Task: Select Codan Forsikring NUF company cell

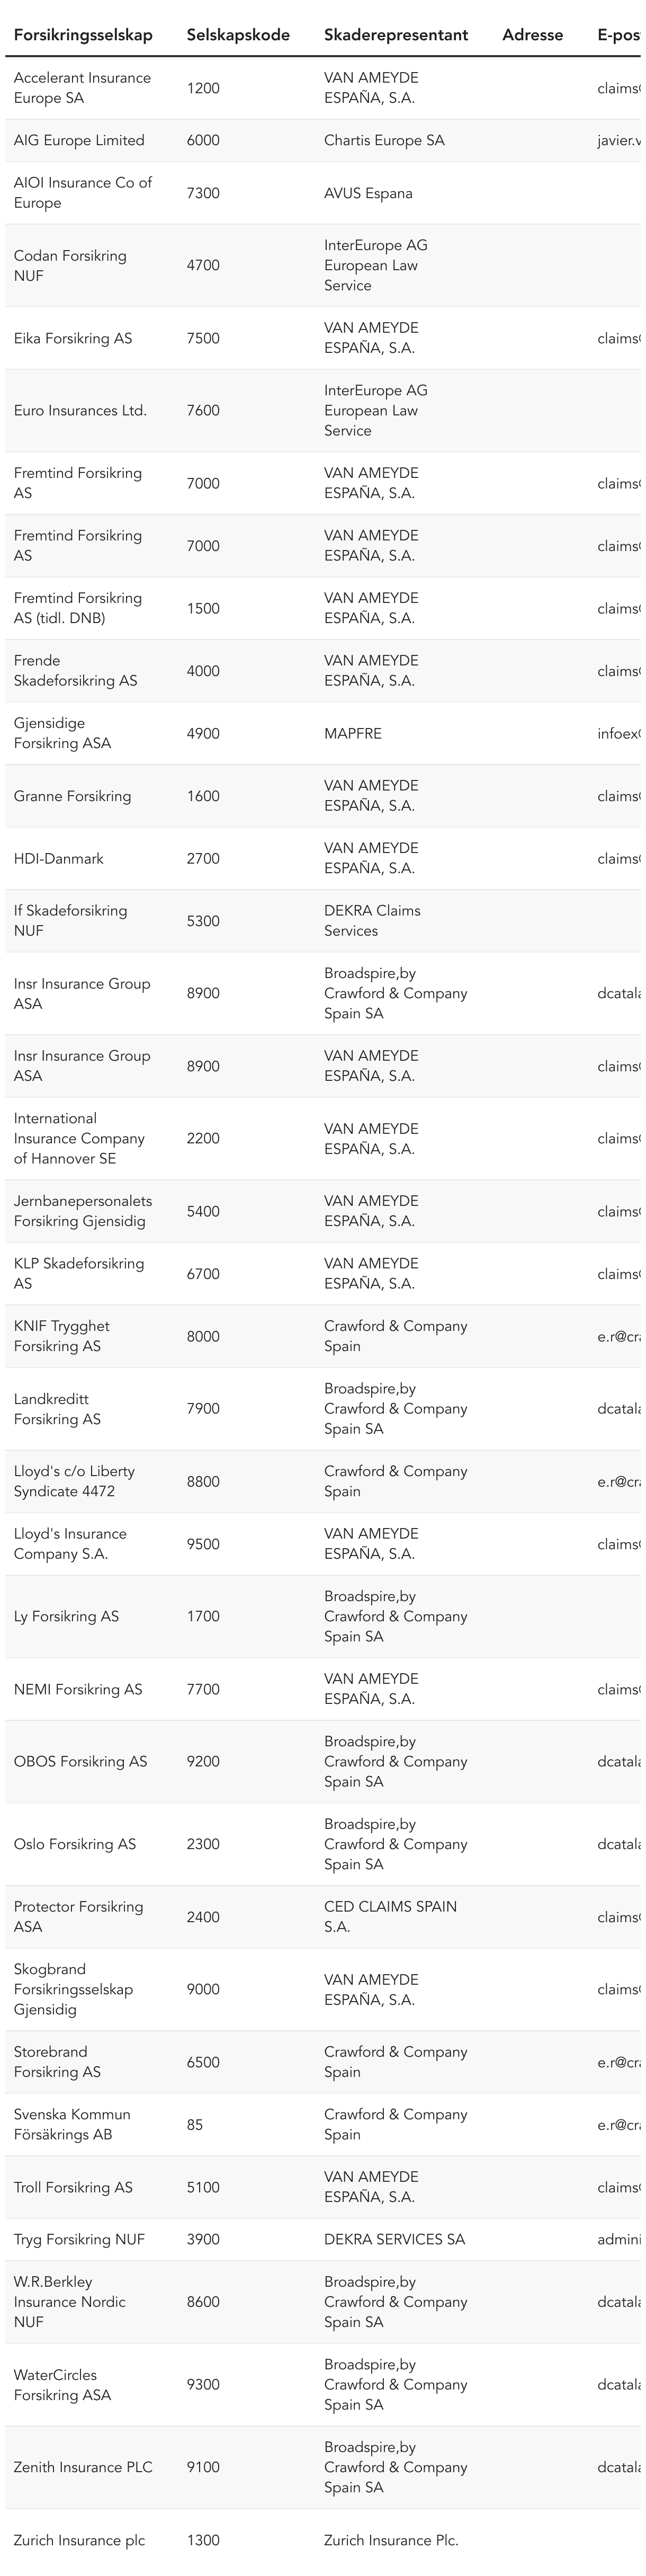Action: (x=70, y=265)
